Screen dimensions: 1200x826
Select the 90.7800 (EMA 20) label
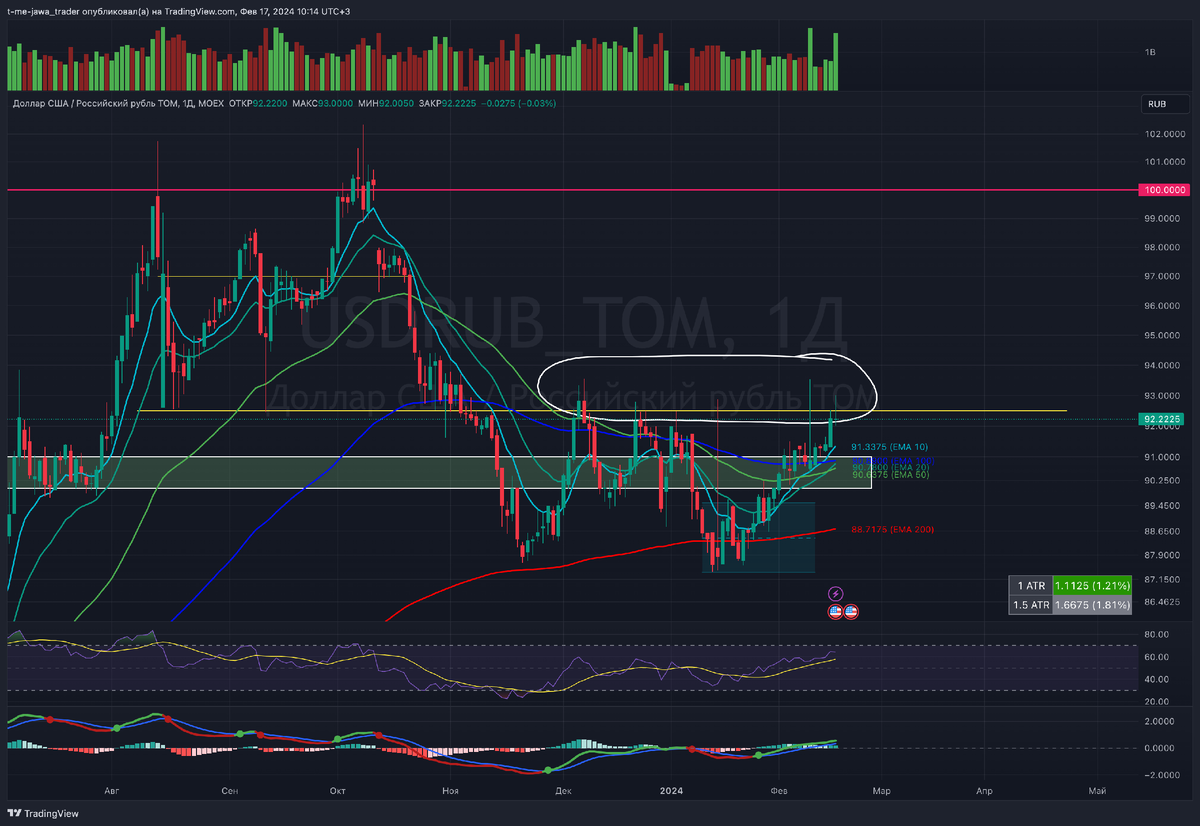point(892,467)
